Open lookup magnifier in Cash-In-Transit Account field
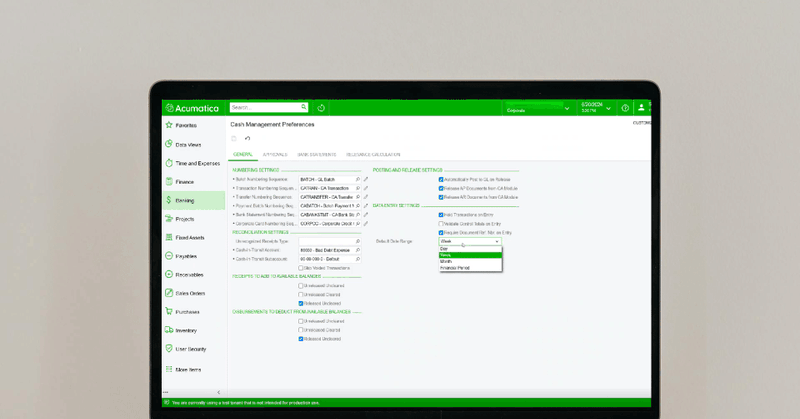This screenshot has width=800, height=419. tap(358, 250)
